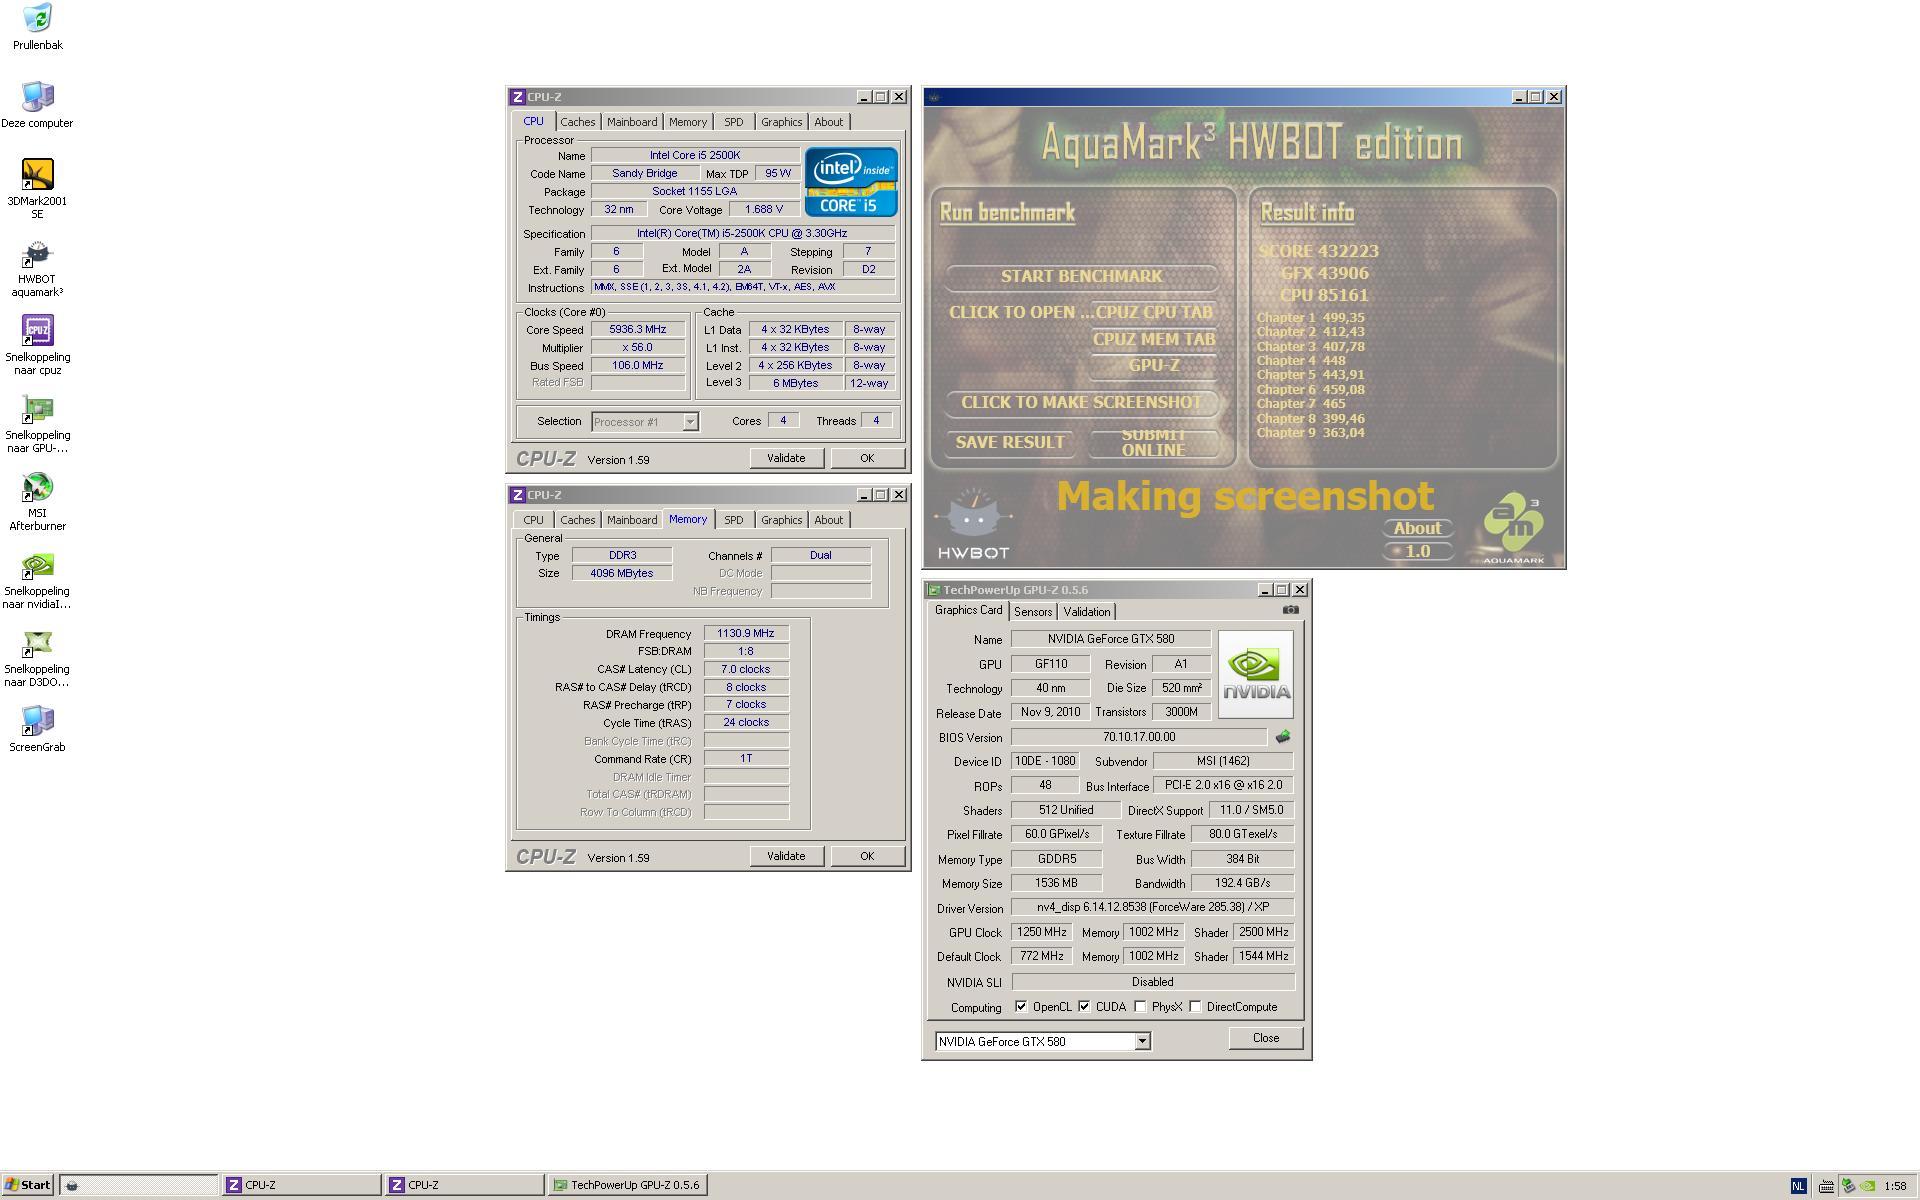The image size is (1920, 1200).
Task: Toggle the OpenCL checkbox in GPU-Z
Action: (x=1021, y=1007)
